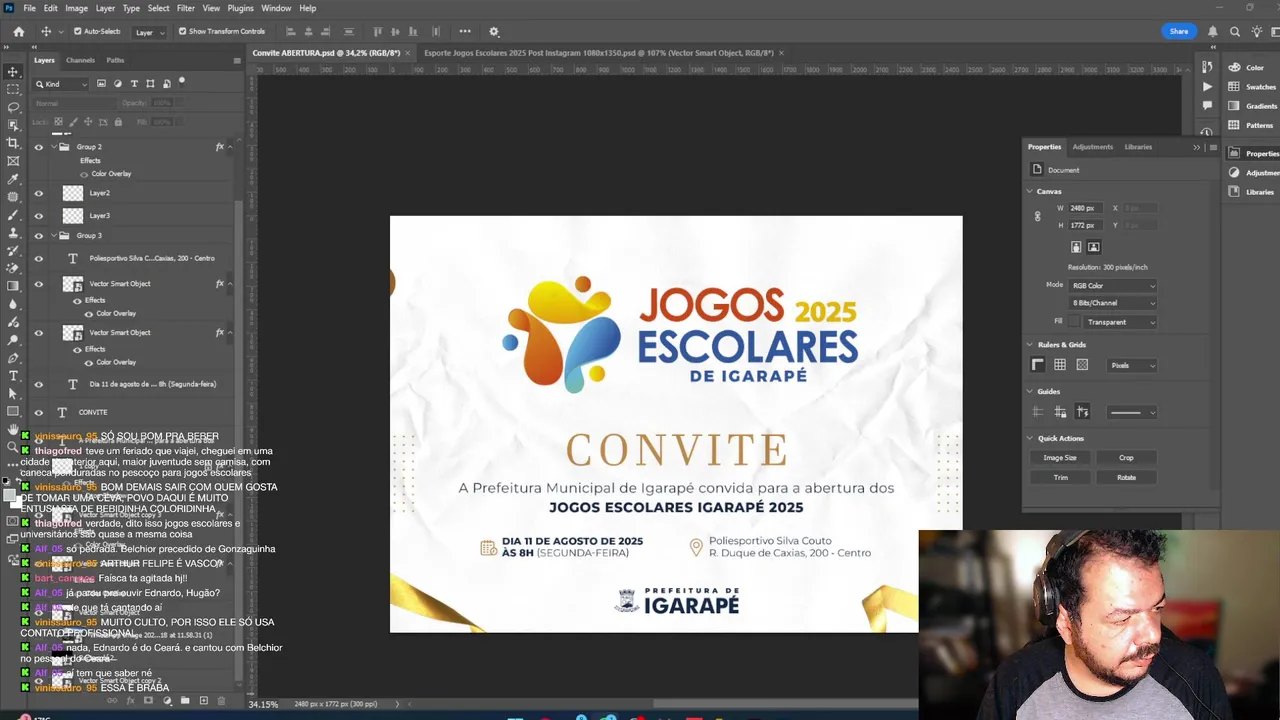
Task: Select the Rectangular Marquee tool
Action: (x=13, y=89)
